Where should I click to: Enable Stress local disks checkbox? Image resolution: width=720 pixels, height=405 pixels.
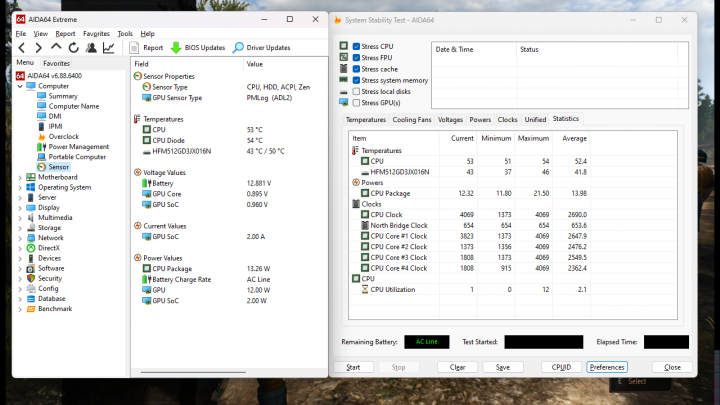356,91
